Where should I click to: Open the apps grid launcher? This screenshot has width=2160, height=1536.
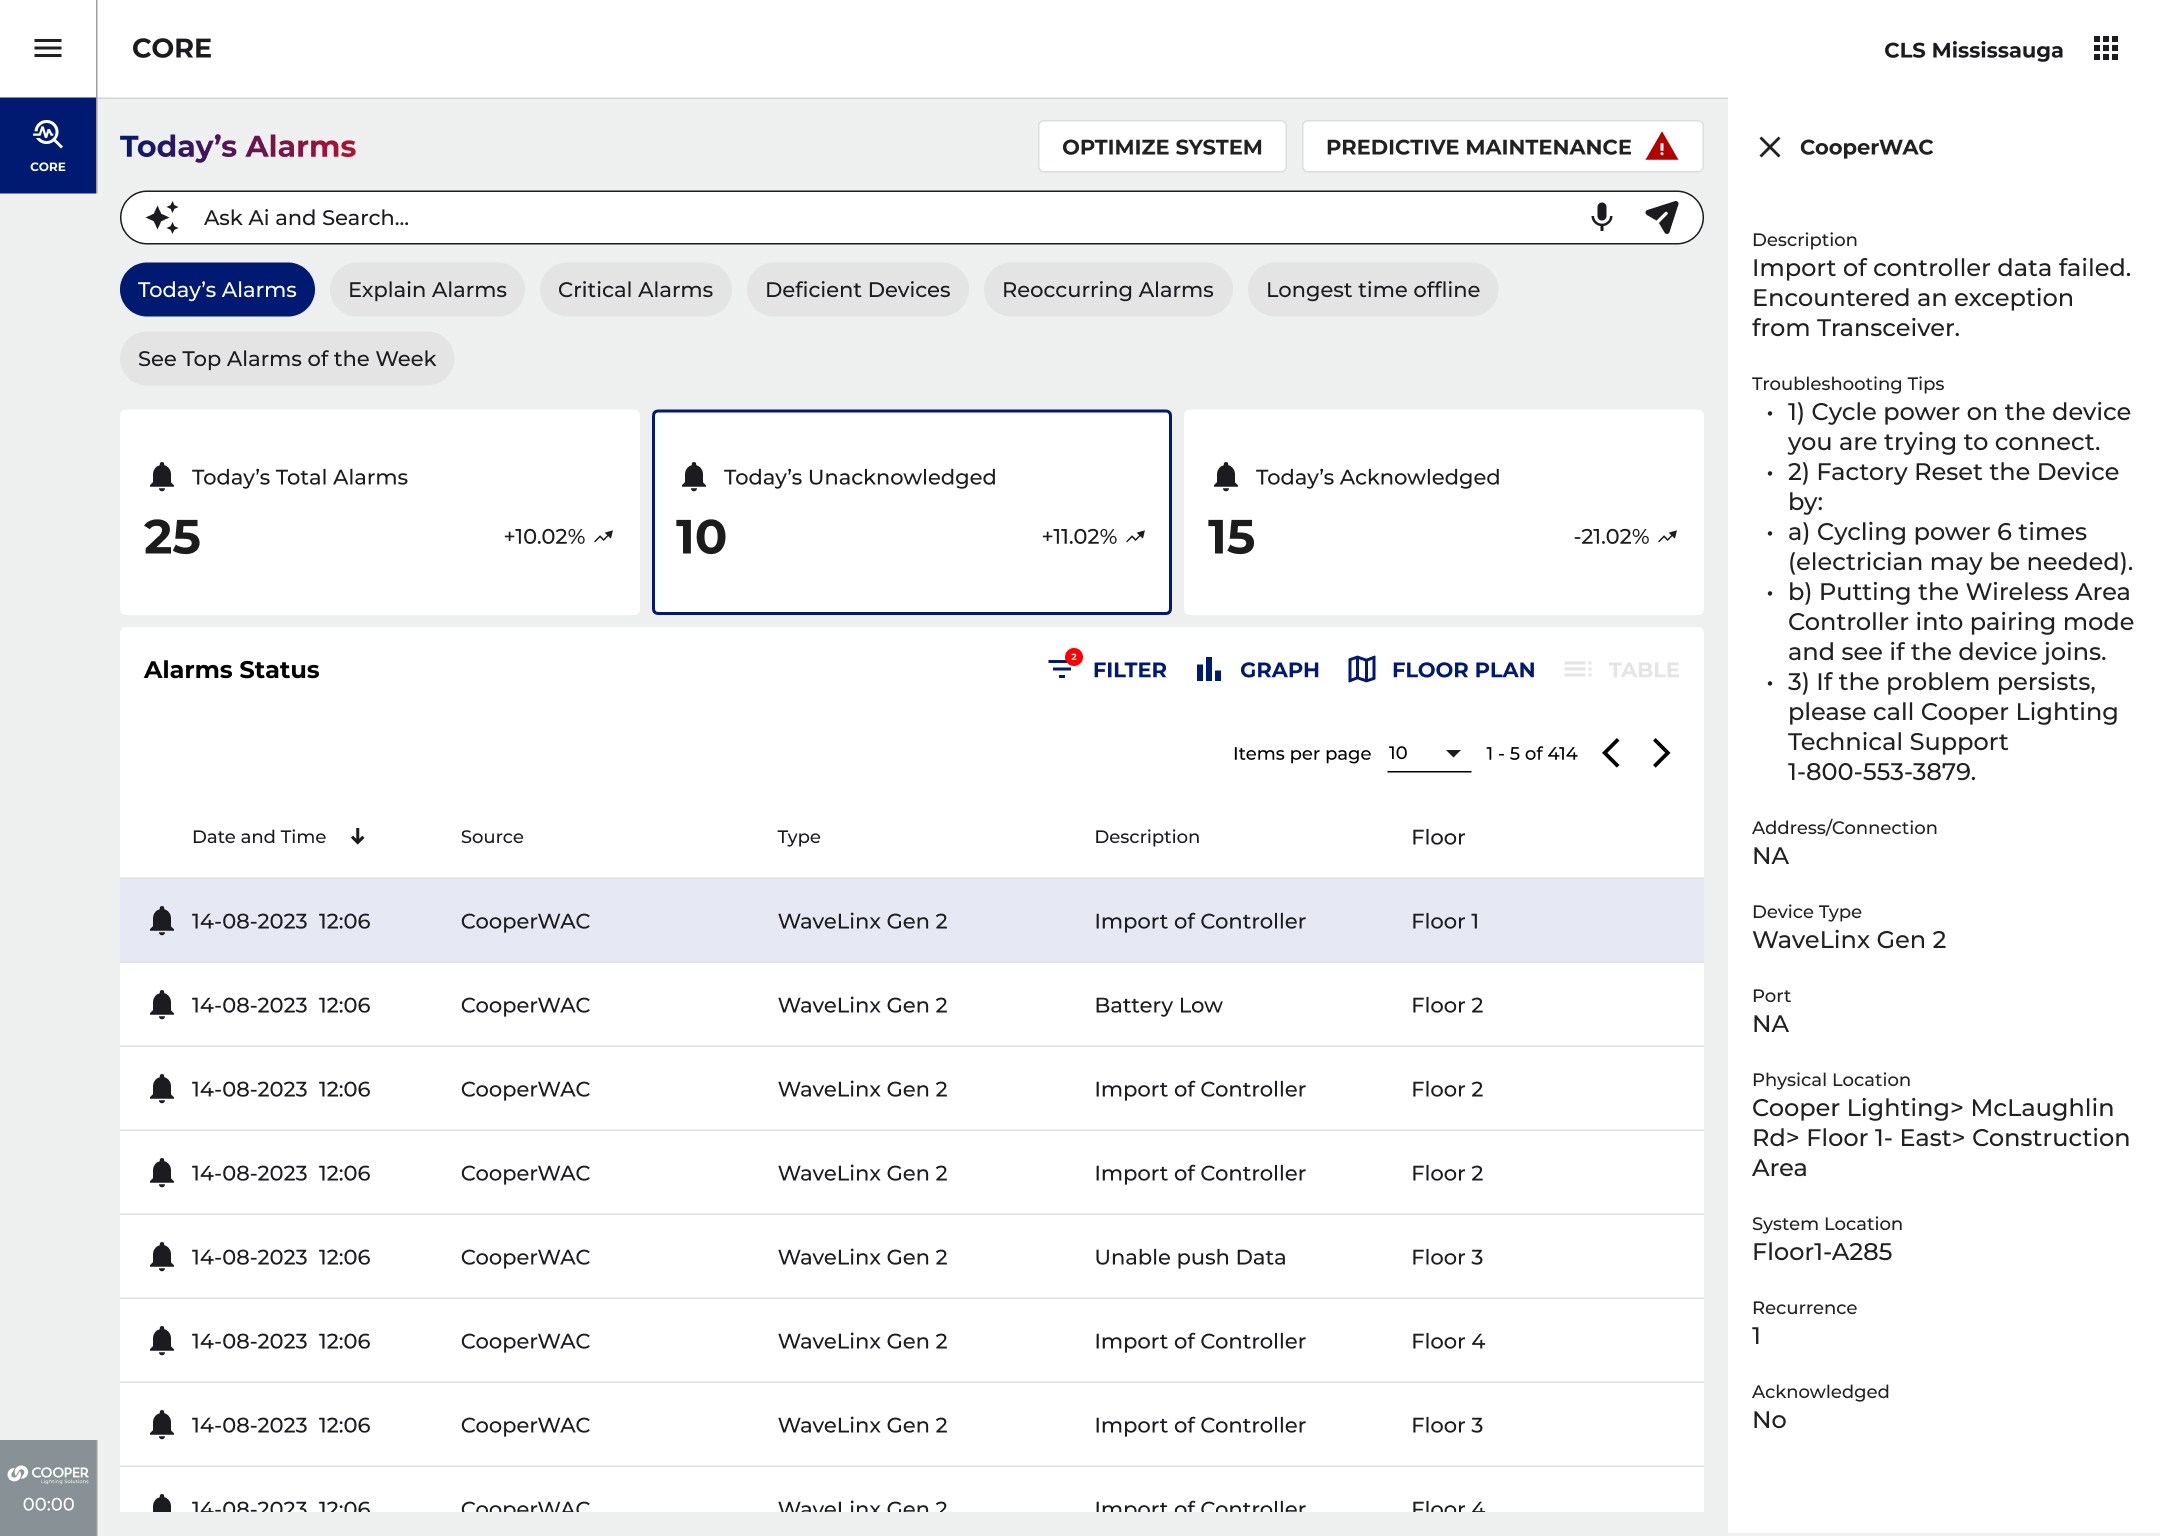2106,49
